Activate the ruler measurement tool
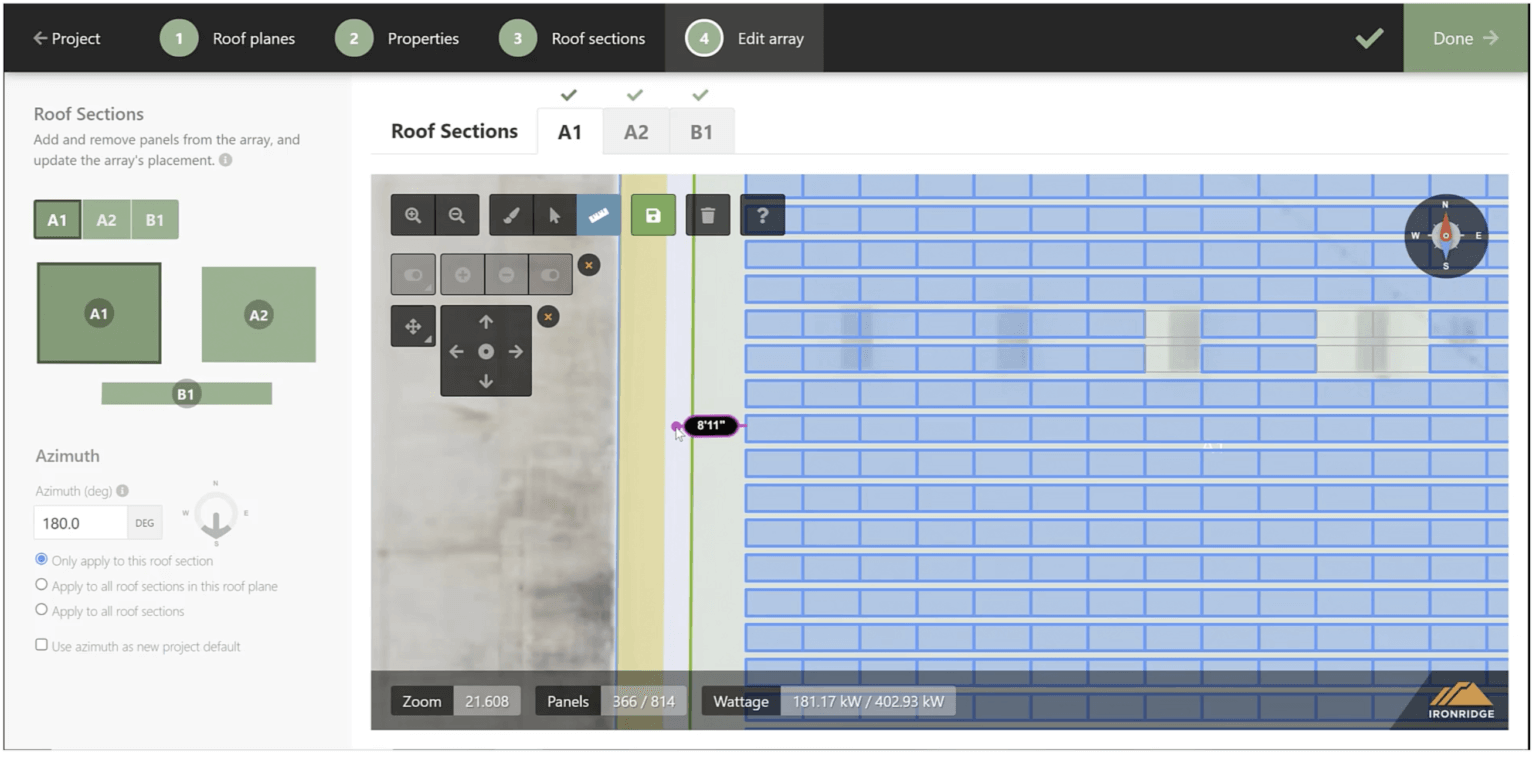Viewport: 1536px width, 757px height. (x=598, y=215)
